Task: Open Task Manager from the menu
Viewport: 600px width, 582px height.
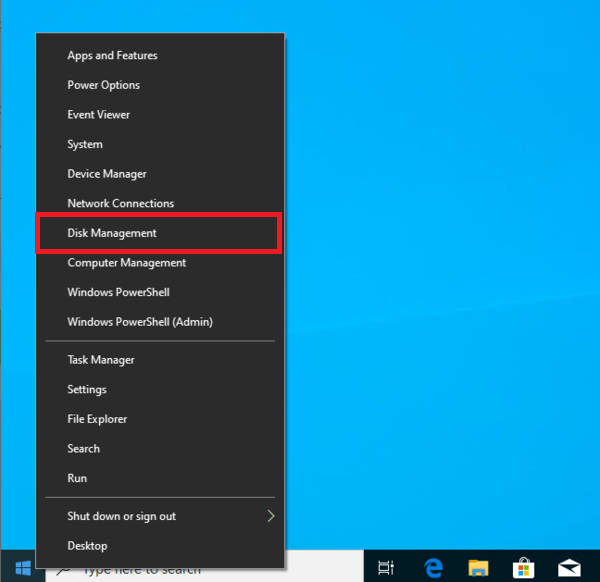Action: click(x=101, y=360)
